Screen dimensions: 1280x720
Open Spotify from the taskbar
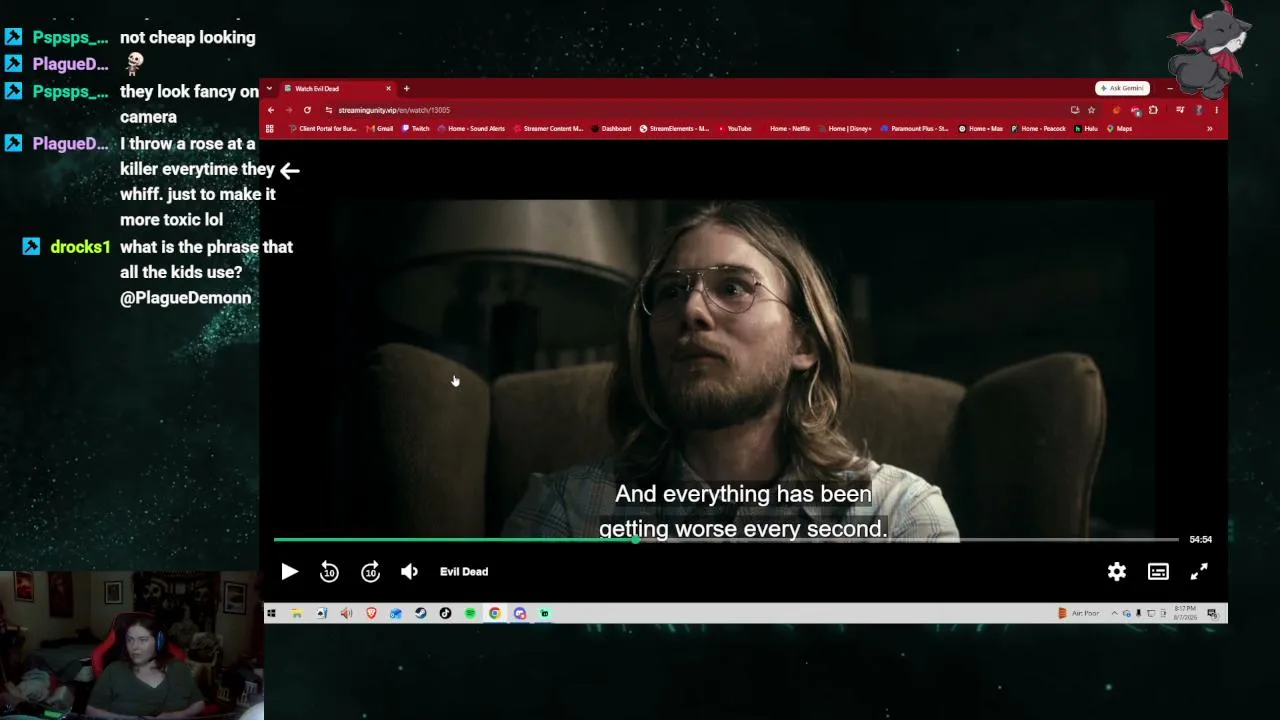(470, 614)
